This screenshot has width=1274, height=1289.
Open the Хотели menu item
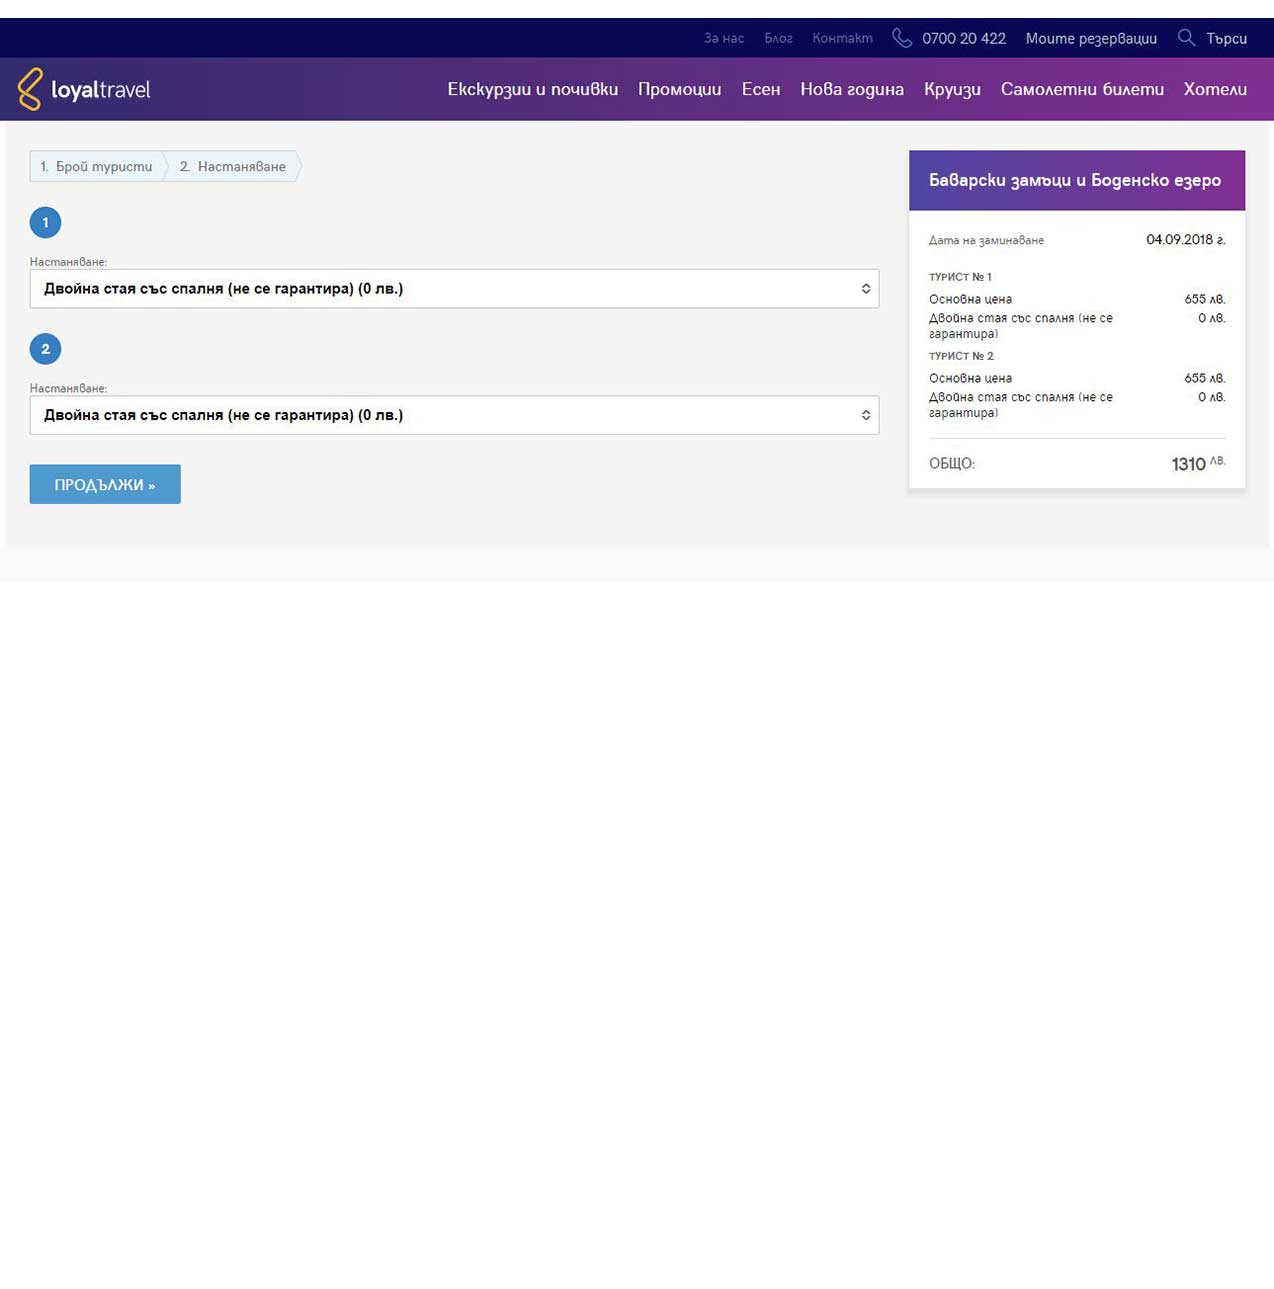coord(1215,89)
